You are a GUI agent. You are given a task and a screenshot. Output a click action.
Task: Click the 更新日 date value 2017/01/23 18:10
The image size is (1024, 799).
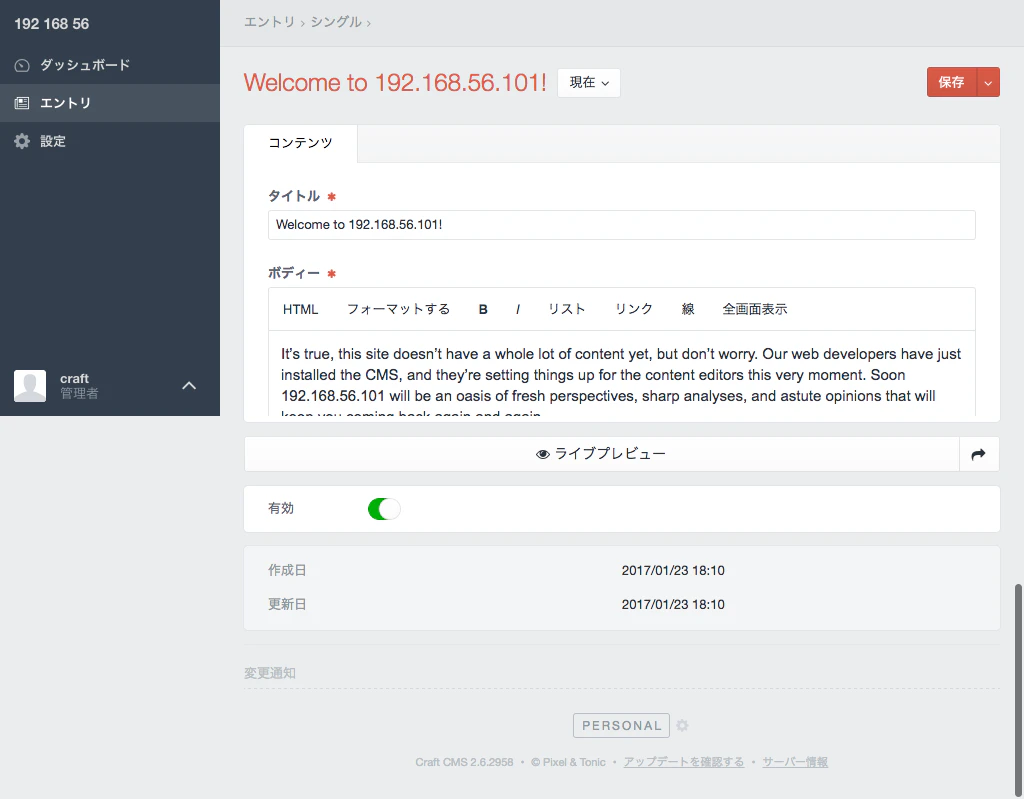(673, 604)
